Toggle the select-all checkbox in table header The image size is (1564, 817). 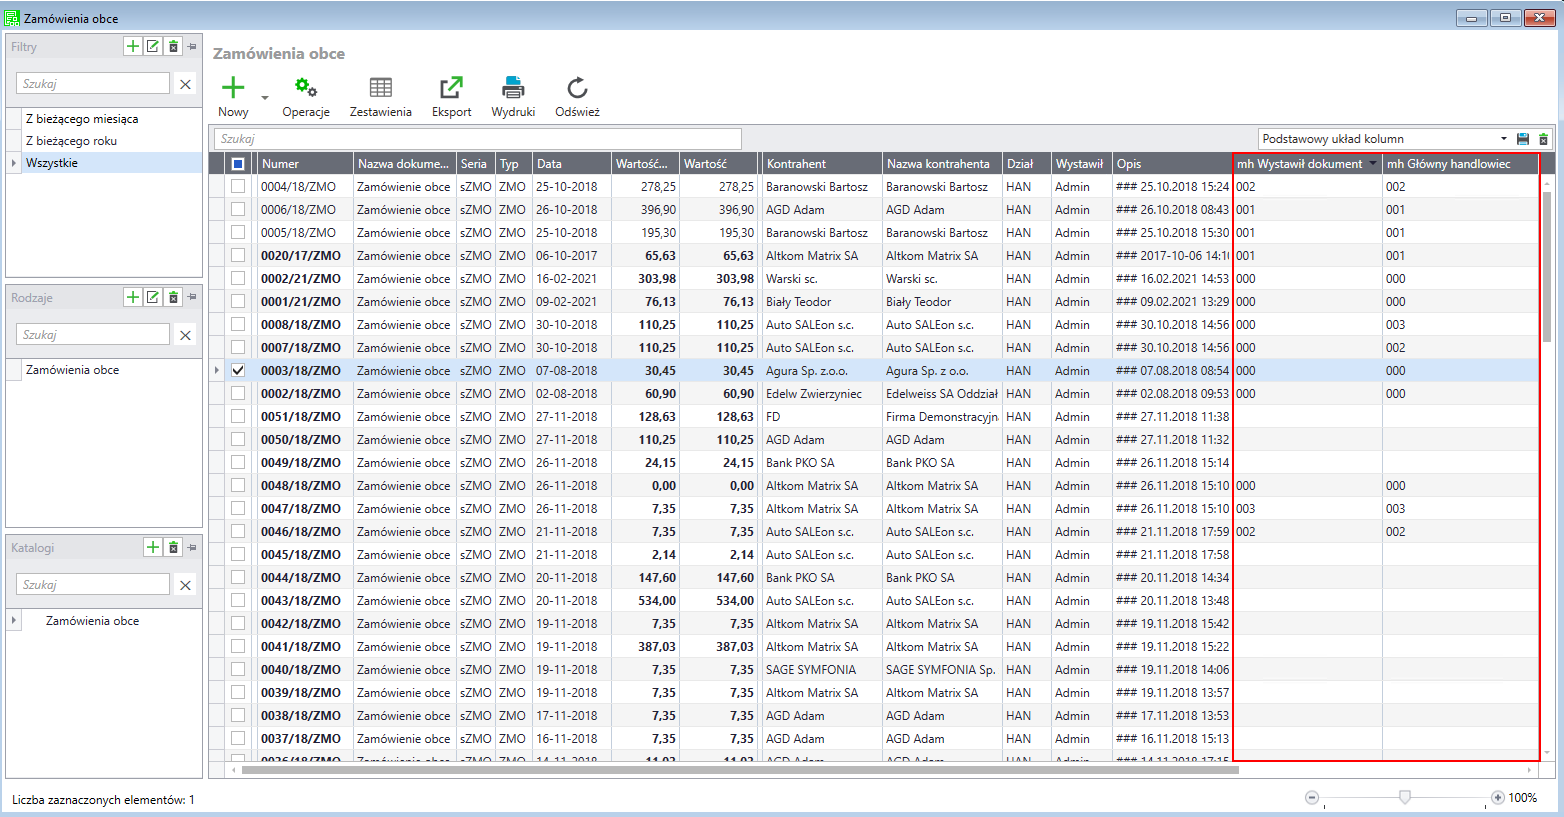(x=238, y=164)
